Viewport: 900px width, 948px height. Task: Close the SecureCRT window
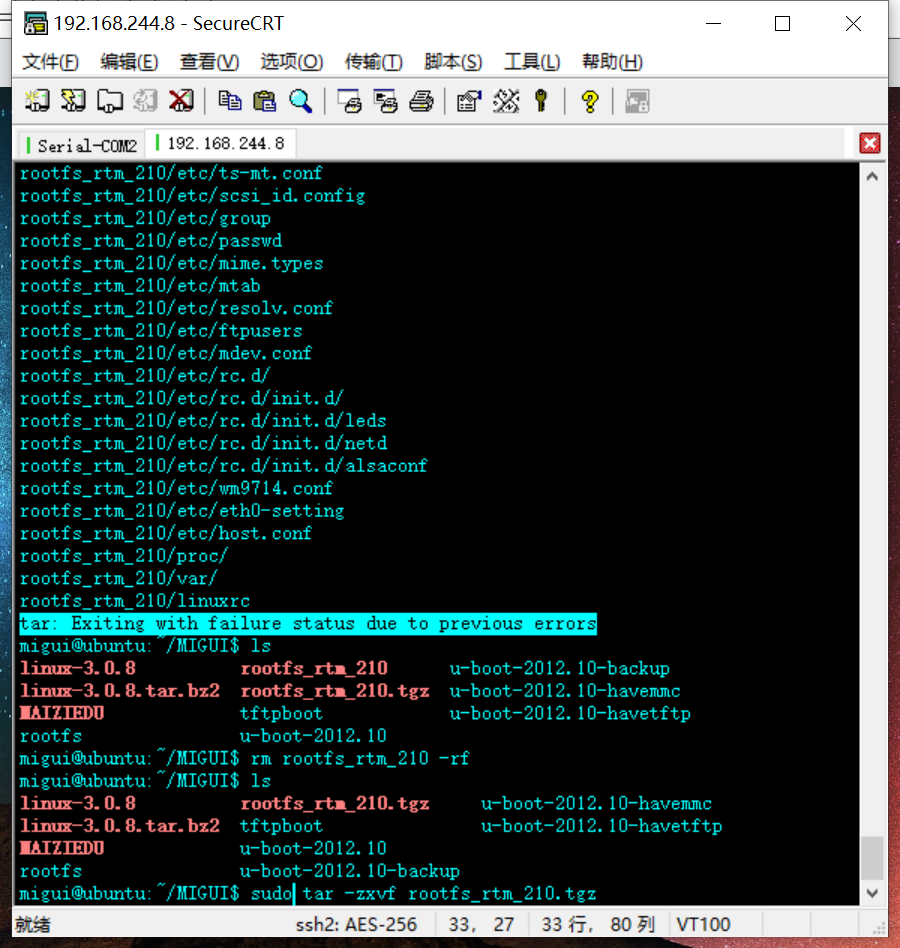click(853, 24)
